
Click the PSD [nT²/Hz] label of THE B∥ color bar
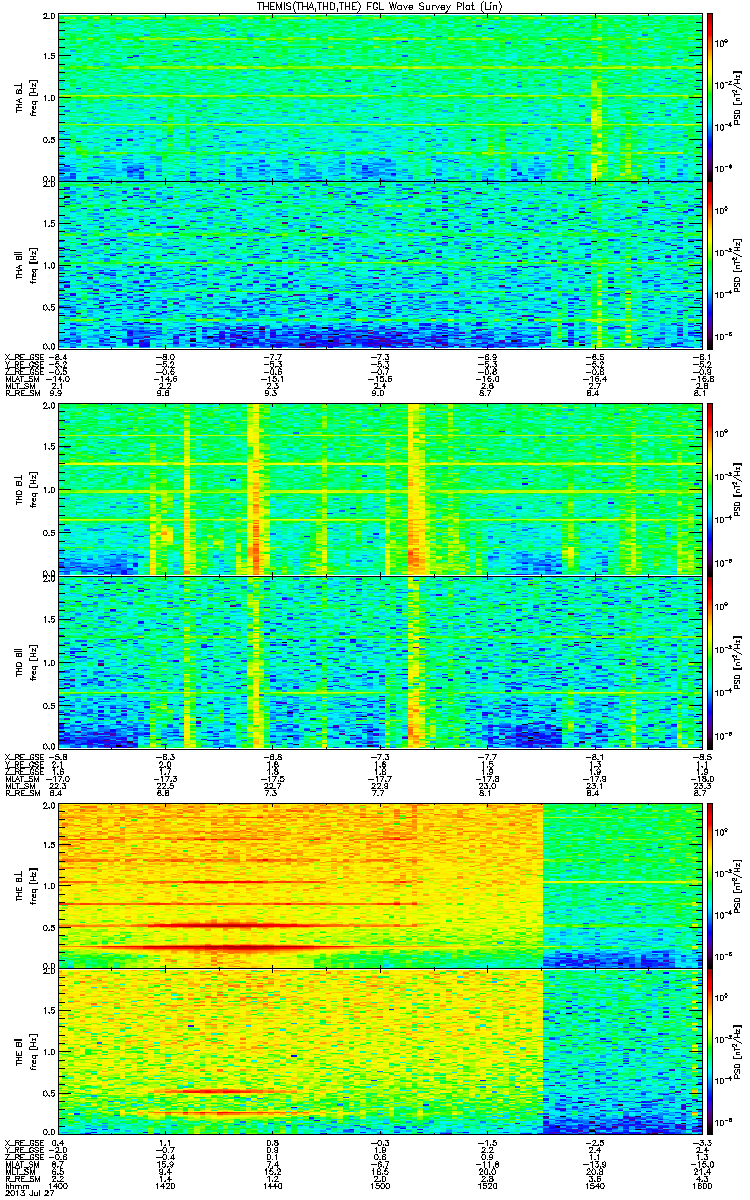pyautogui.click(x=738, y=1053)
